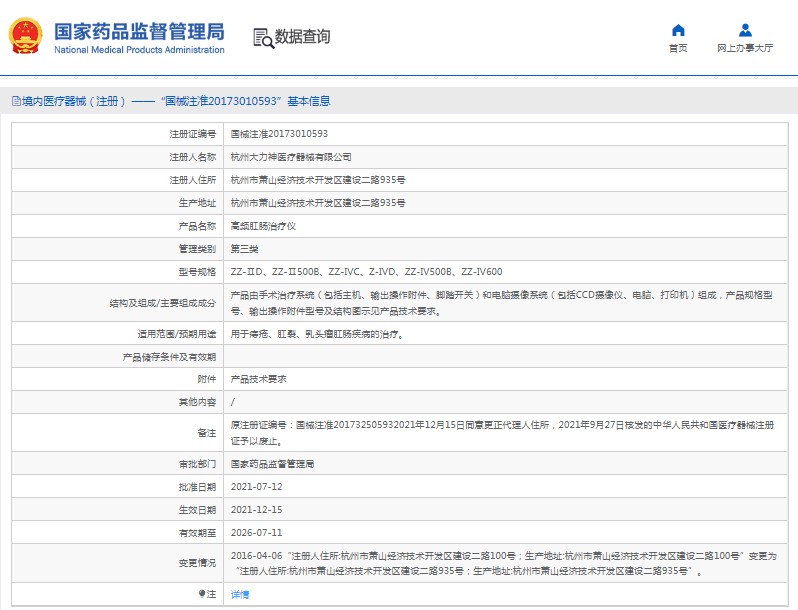Screen dimensions: 798x610
Task: Click label 变更情况
Action: click(197, 563)
